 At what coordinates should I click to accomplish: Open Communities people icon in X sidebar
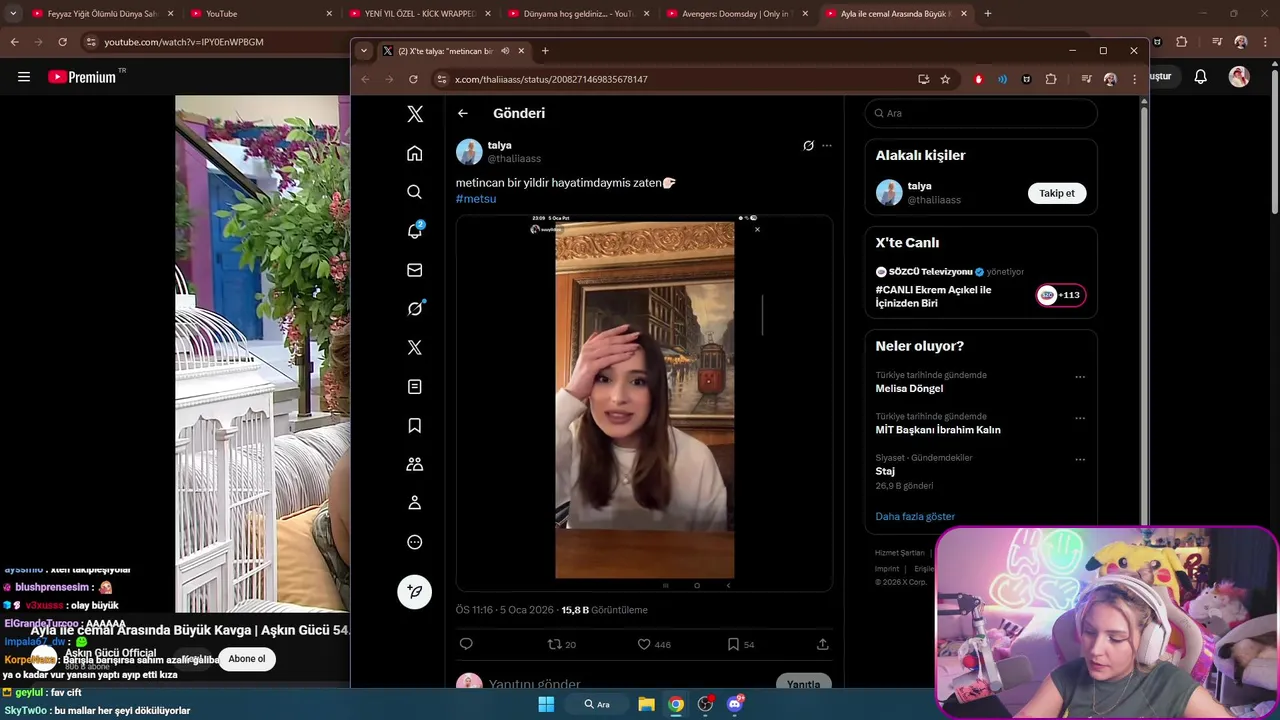point(415,464)
